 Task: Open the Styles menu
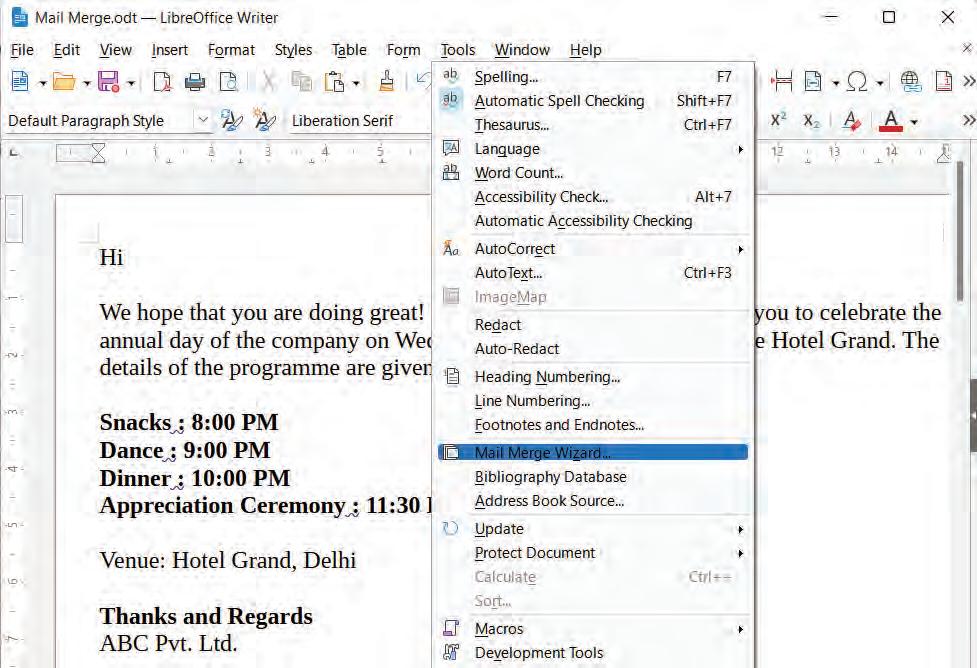pyautogui.click(x=293, y=50)
